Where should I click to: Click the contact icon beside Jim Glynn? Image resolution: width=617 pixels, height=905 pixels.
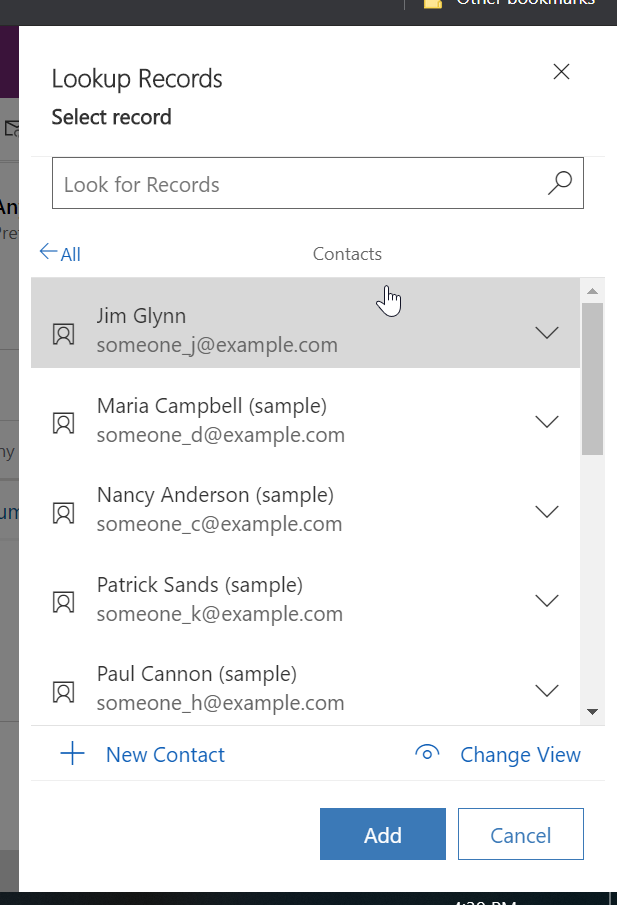pos(64,331)
